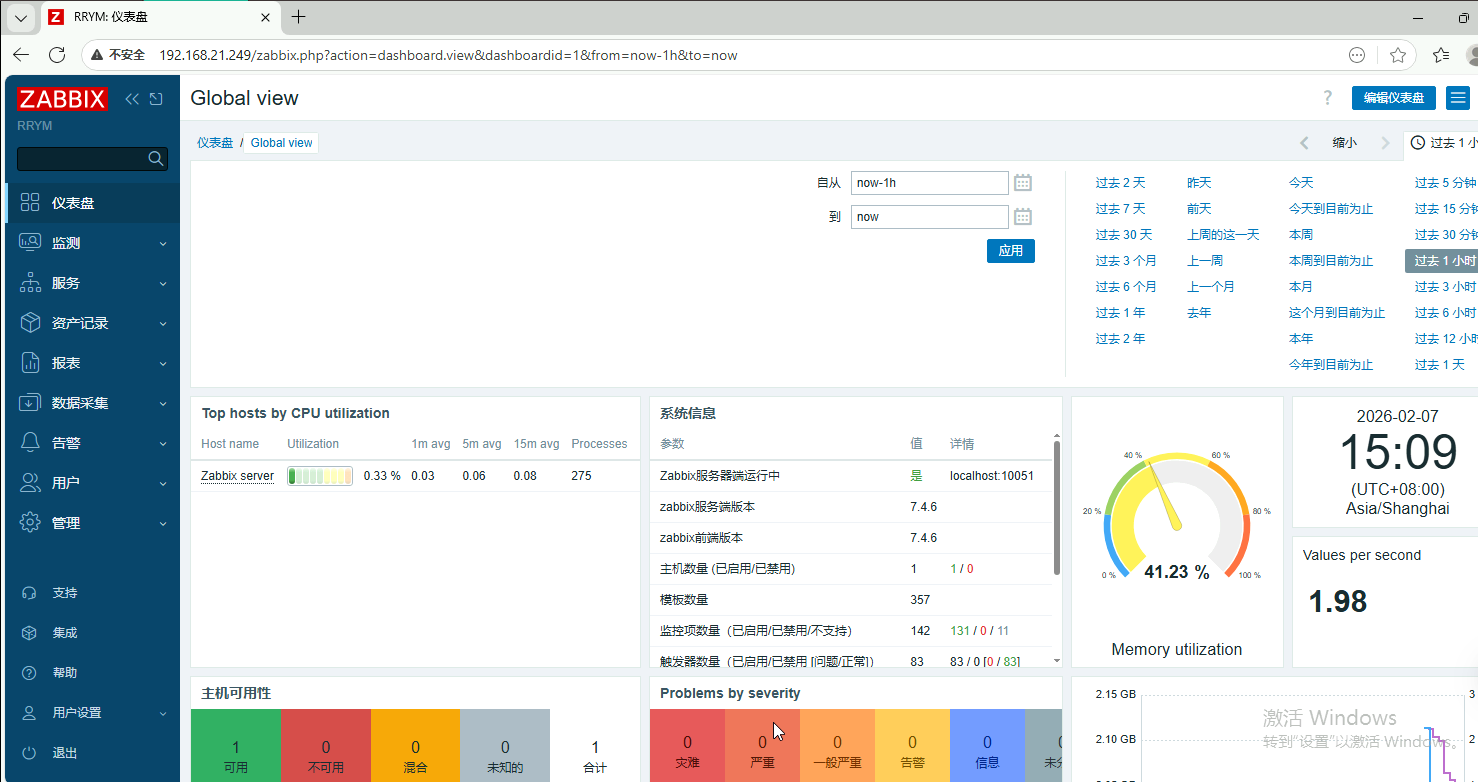Click the sidebar hide toggle icon
The image size is (1478, 782).
pyautogui.click(x=156, y=99)
